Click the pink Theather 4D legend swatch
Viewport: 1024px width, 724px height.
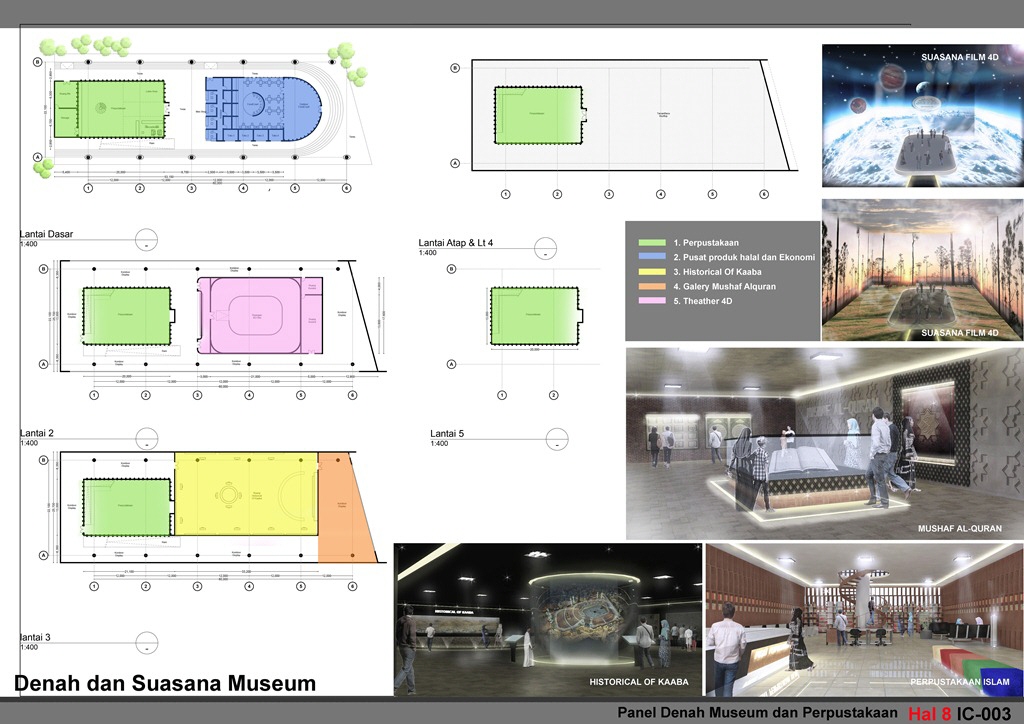tap(652, 301)
